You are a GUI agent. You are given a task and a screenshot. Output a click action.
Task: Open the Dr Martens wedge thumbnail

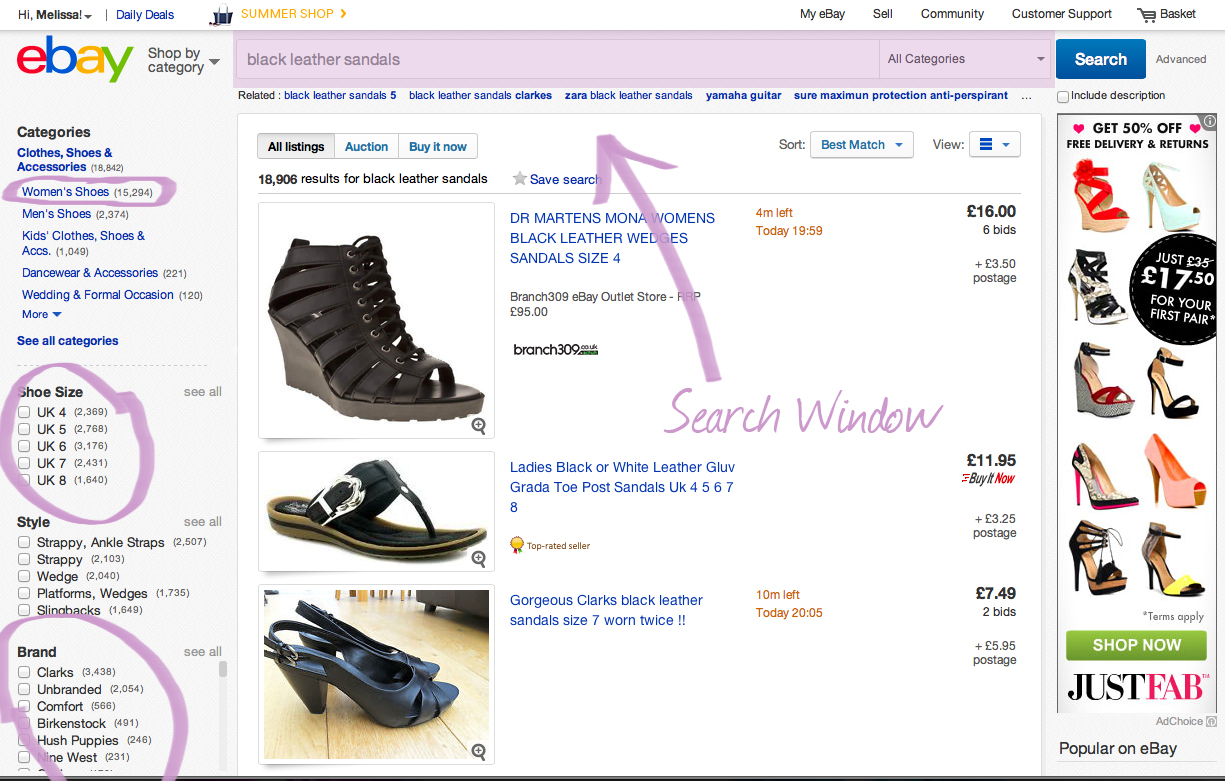tap(376, 320)
